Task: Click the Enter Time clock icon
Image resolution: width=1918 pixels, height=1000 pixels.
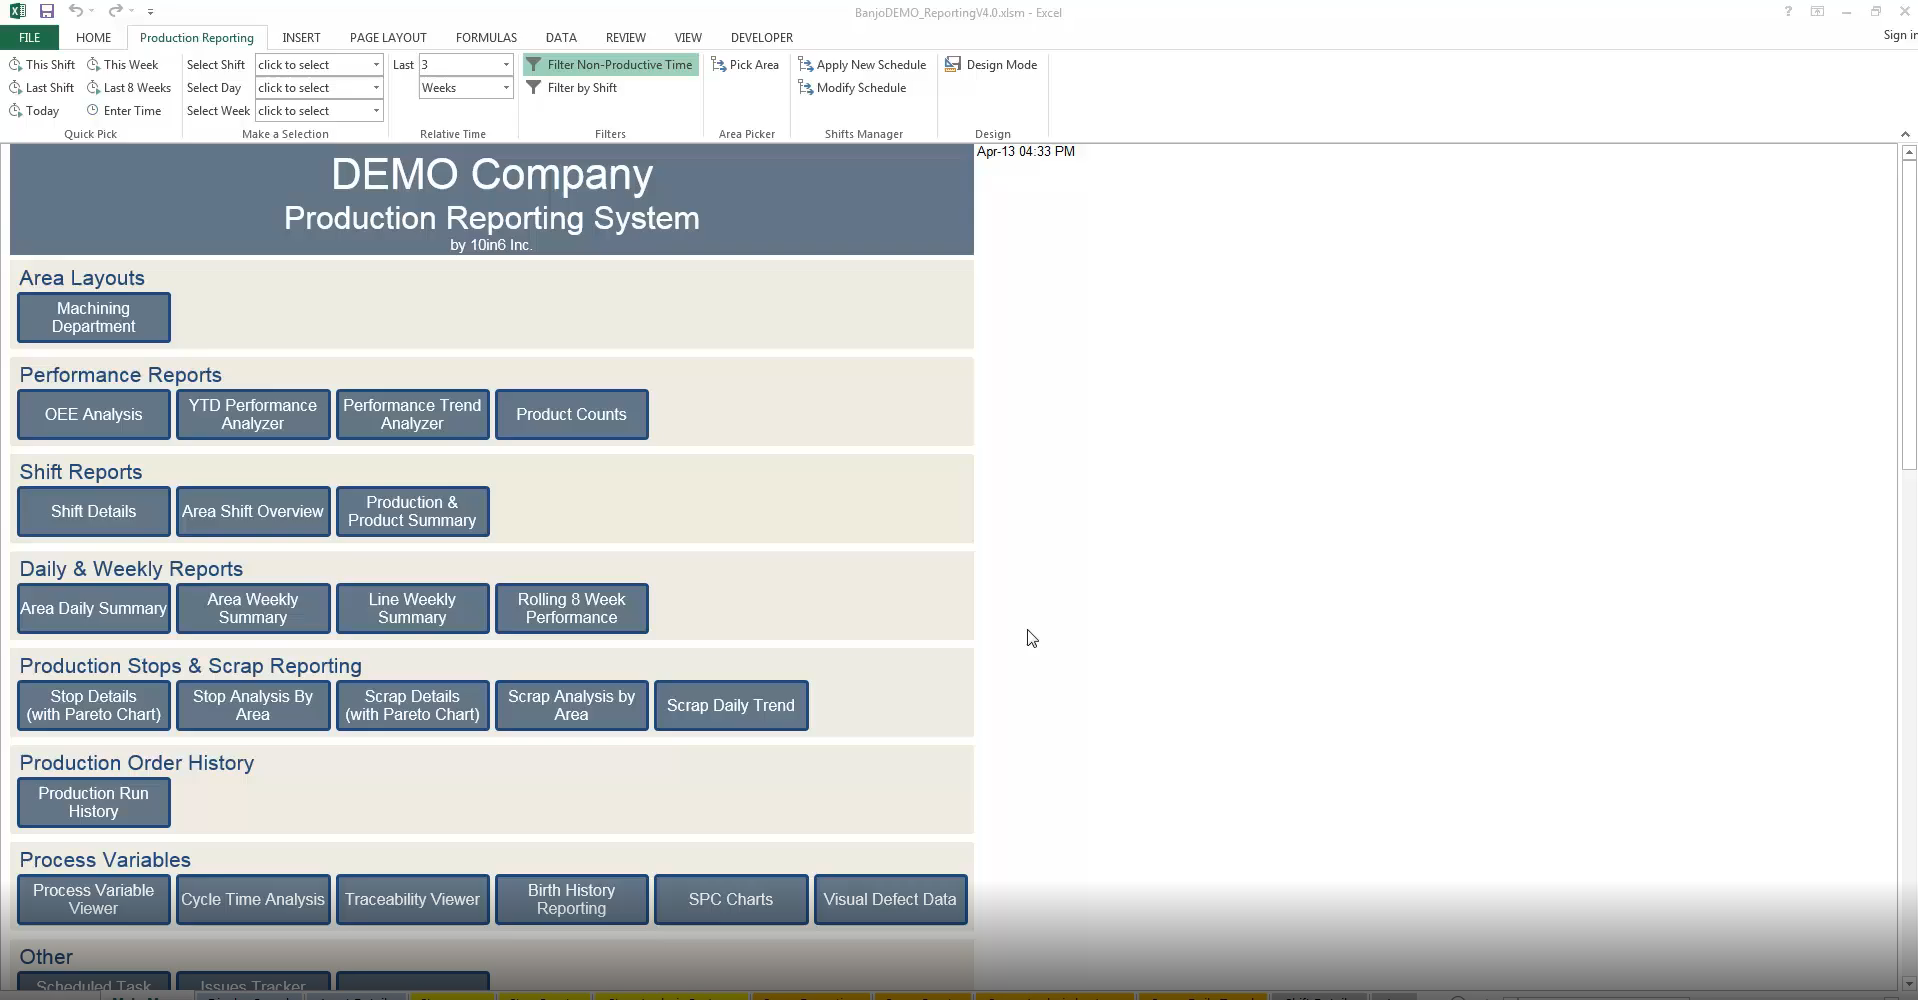Action: click(93, 111)
